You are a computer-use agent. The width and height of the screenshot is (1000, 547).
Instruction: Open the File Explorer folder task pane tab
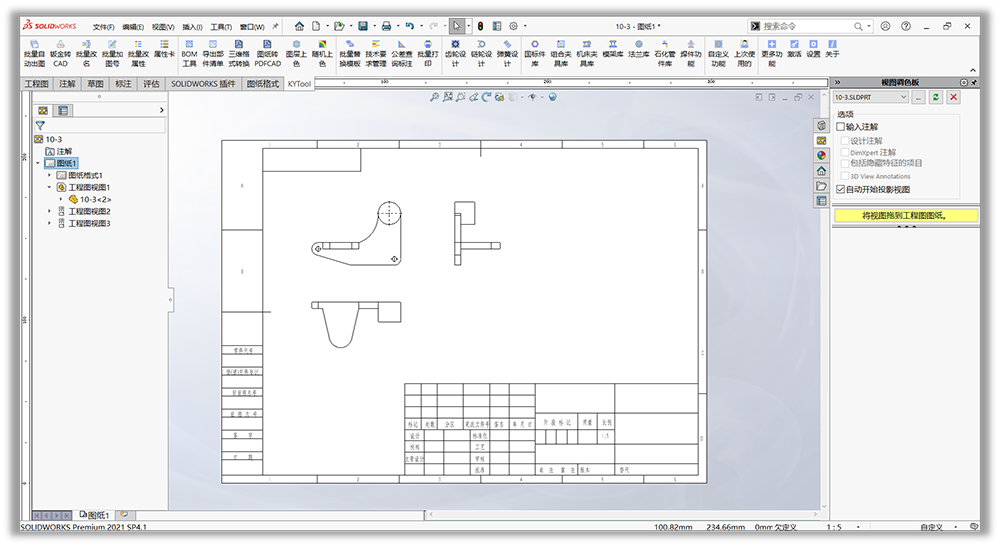(x=821, y=186)
